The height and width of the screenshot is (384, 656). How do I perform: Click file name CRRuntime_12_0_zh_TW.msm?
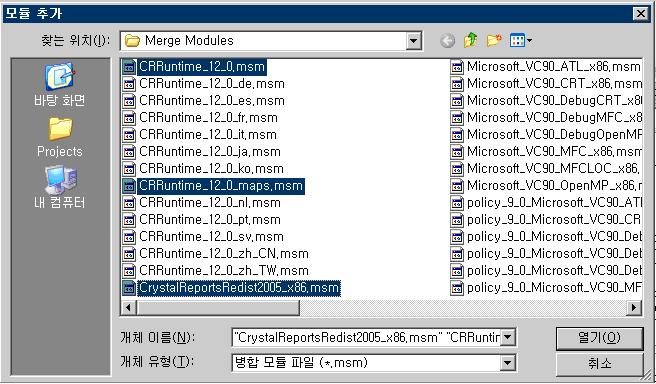click(x=224, y=271)
